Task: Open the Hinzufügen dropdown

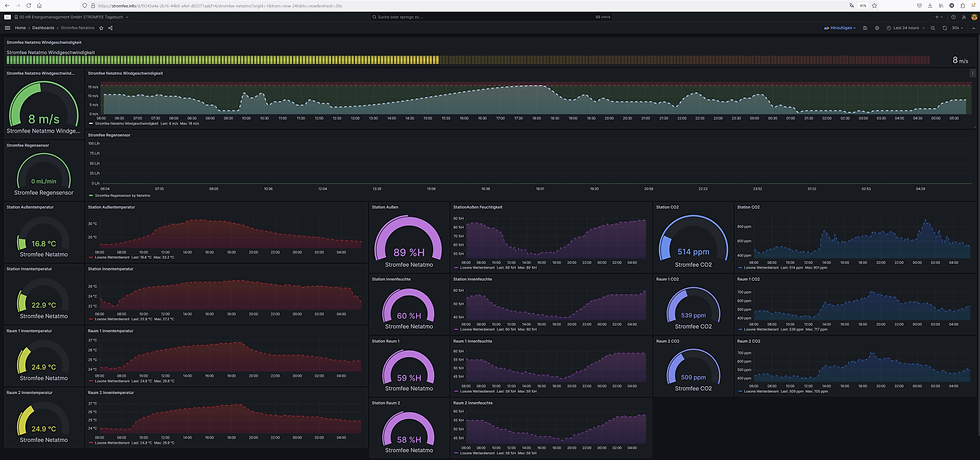Action: [840, 28]
